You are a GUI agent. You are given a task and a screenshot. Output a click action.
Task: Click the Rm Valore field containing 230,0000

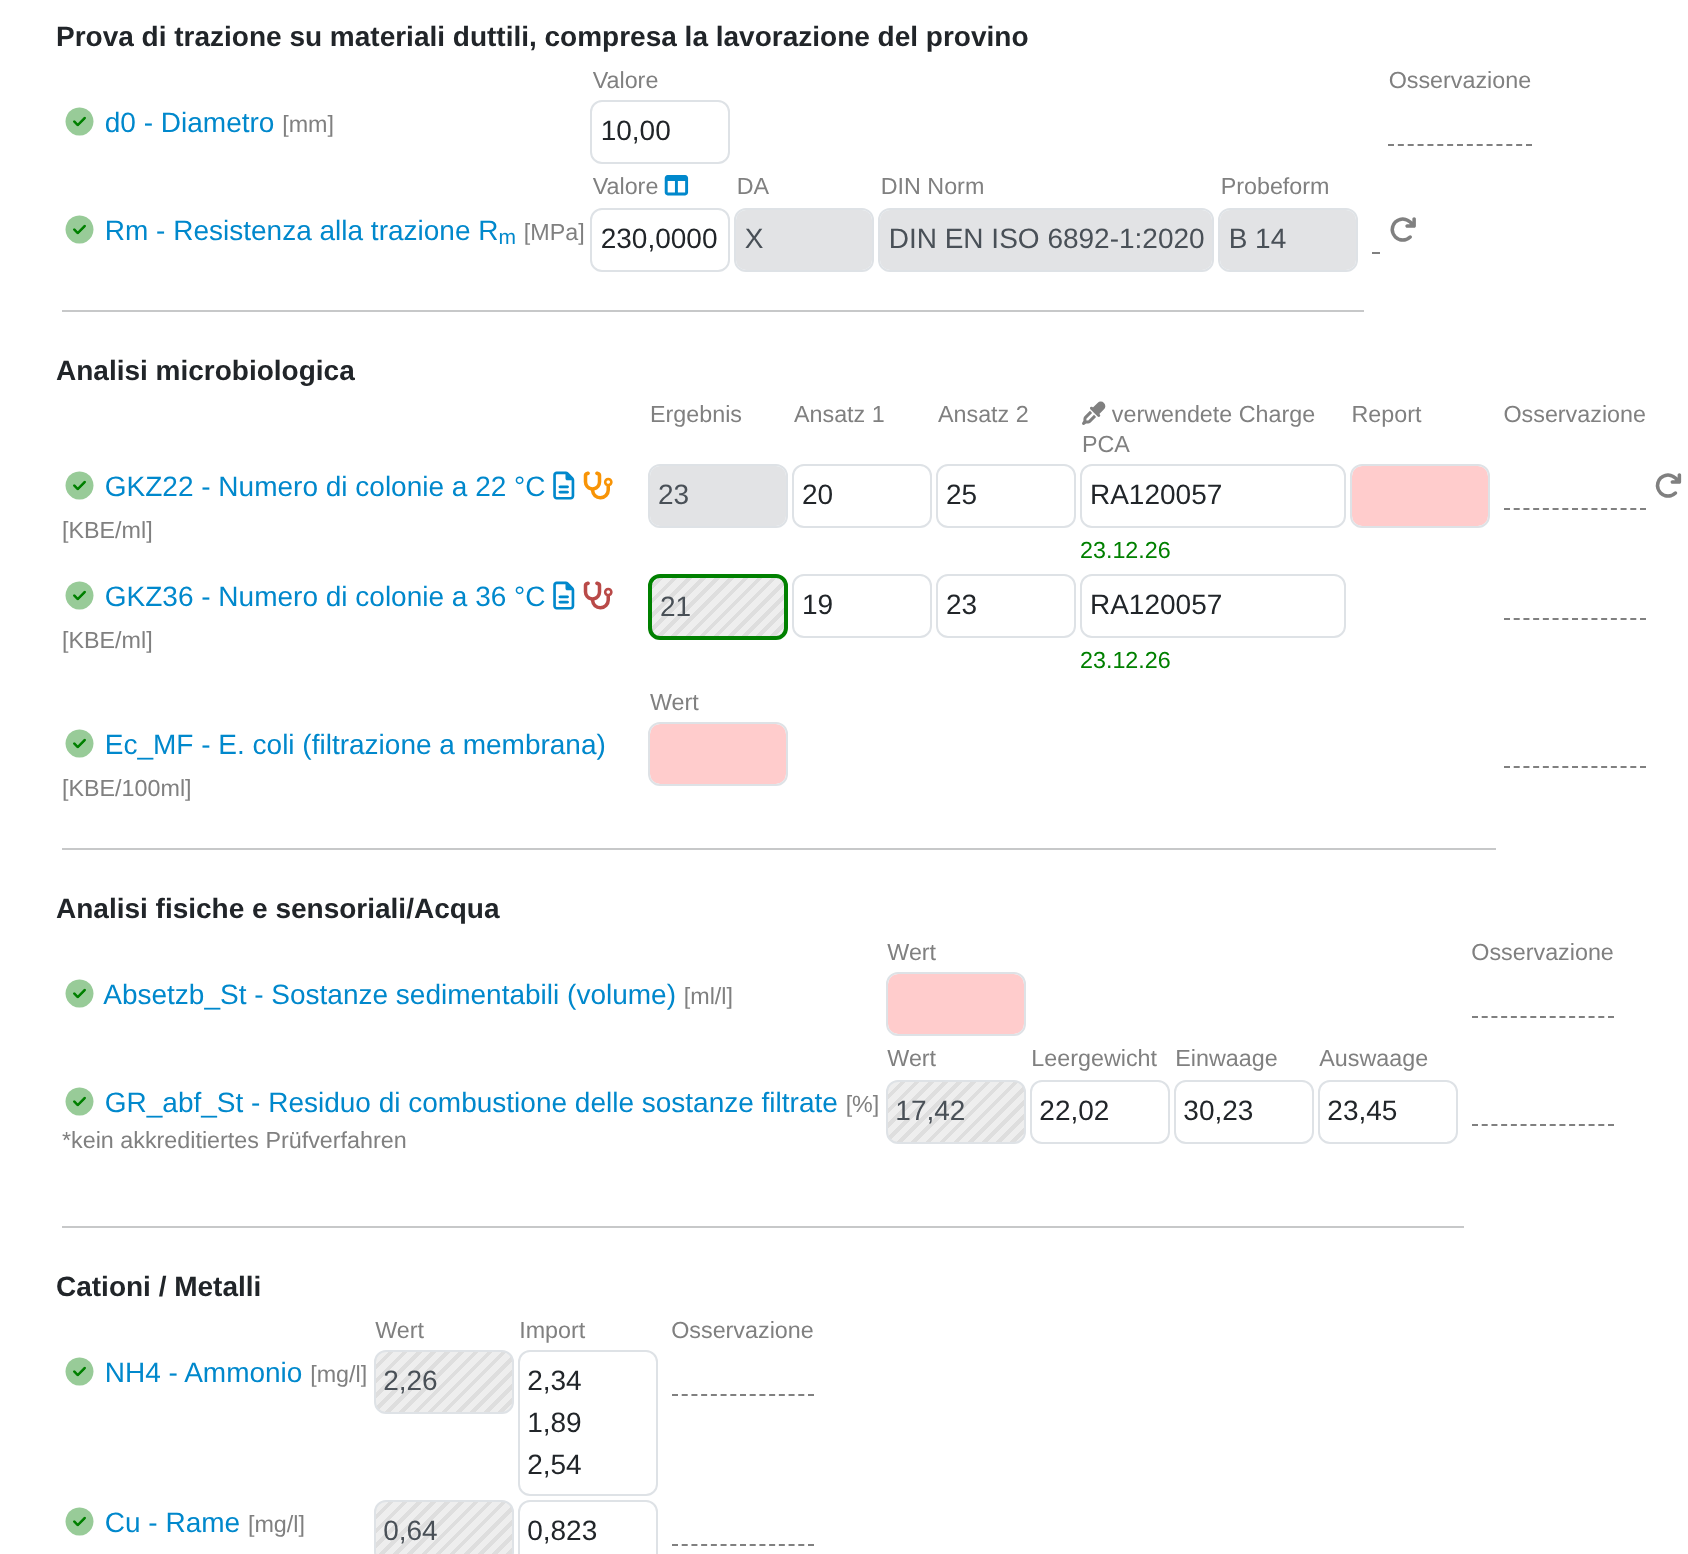[x=660, y=240]
